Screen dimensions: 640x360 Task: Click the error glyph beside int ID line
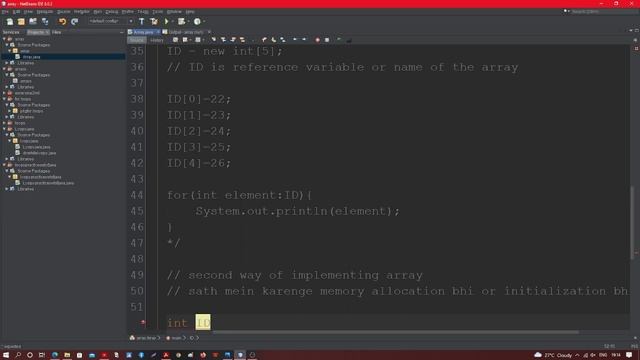click(143, 322)
